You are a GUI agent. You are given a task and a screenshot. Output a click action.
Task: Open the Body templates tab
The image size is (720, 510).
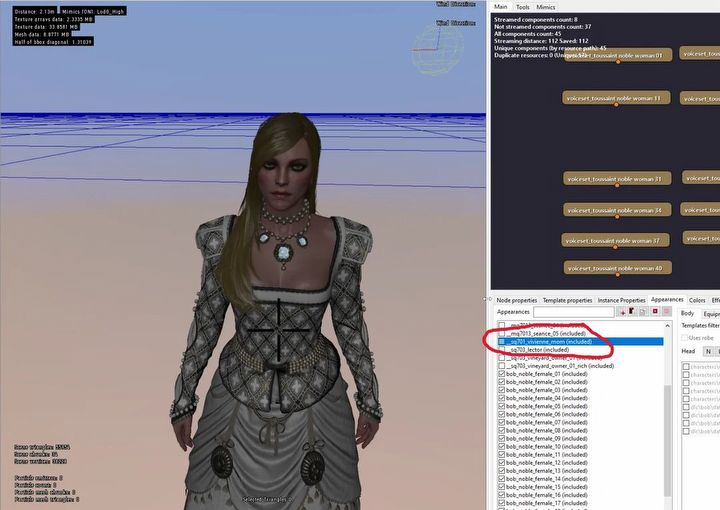[x=687, y=312]
